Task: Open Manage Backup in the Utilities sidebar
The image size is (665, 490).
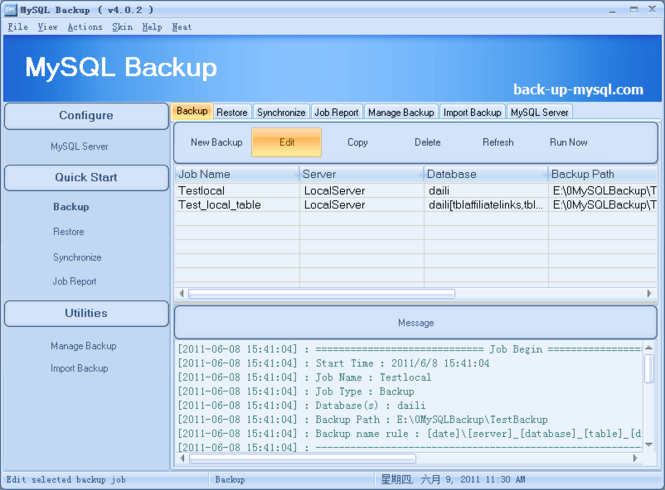Action: (83, 346)
